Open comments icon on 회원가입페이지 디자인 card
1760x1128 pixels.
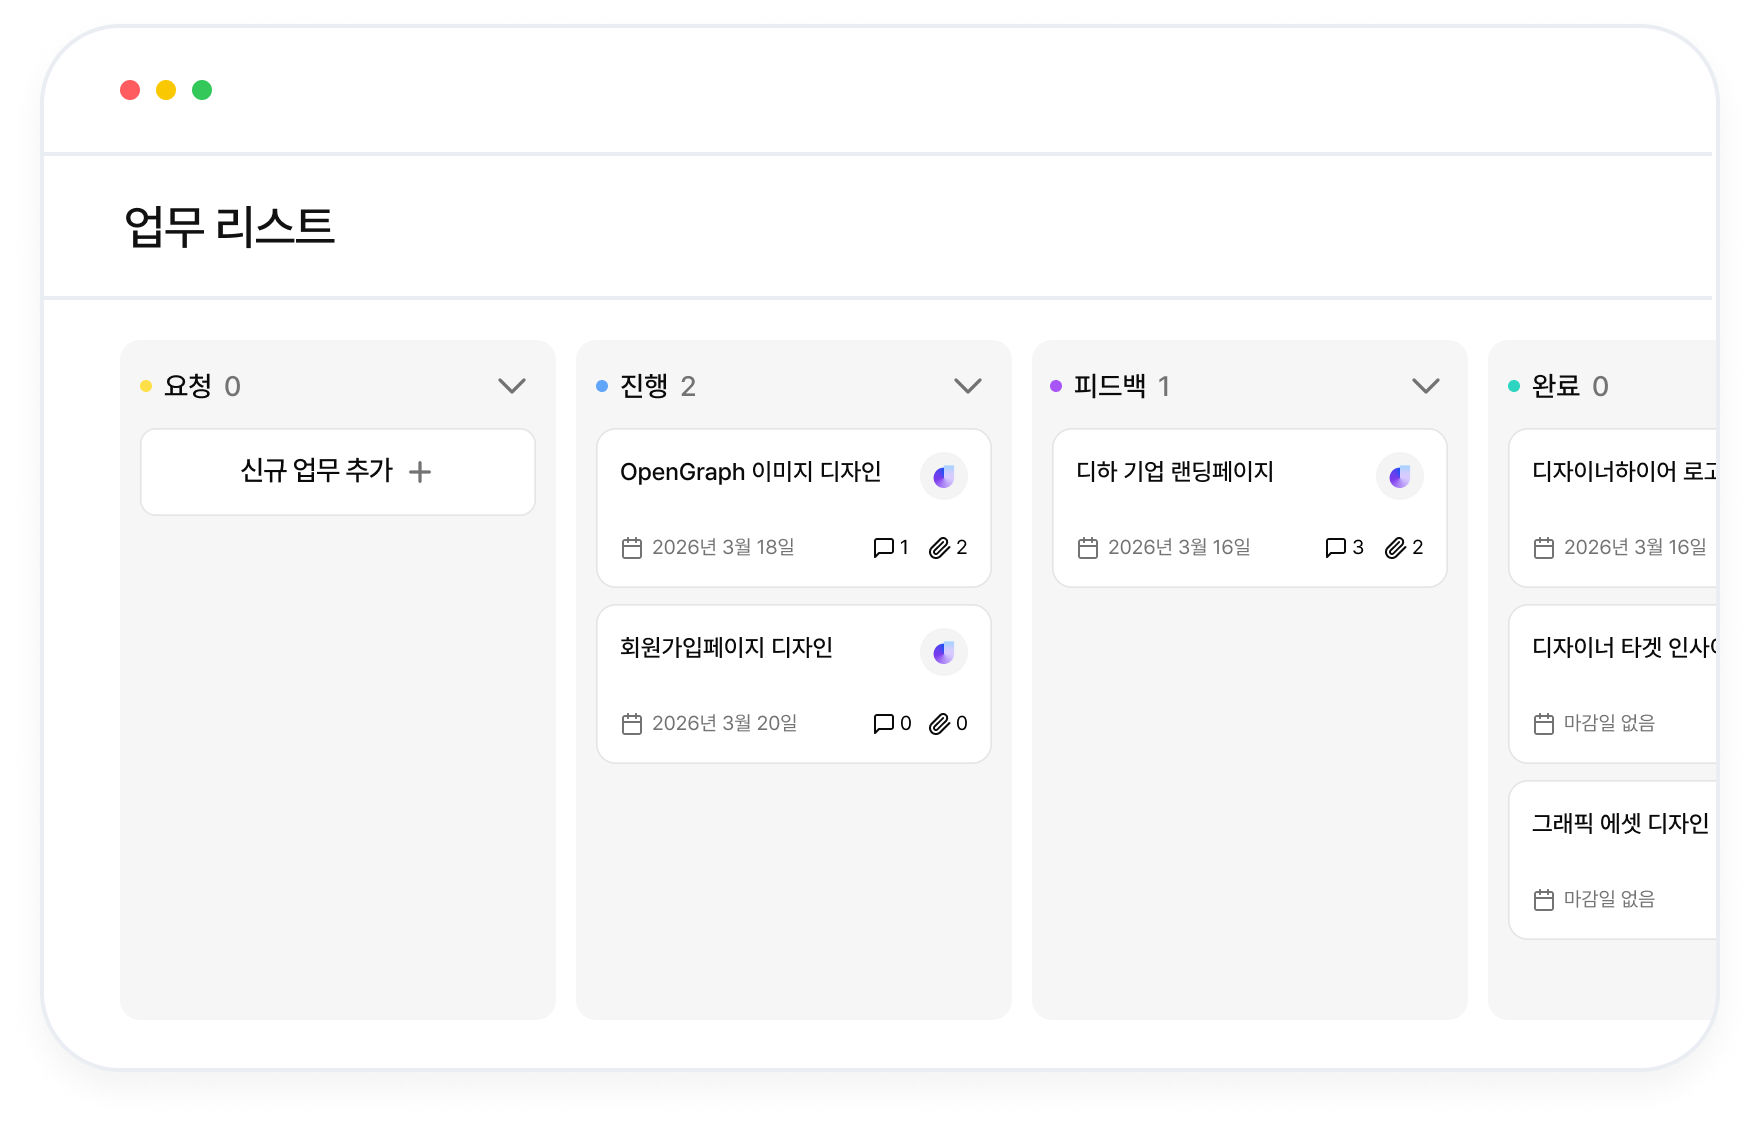point(883,723)
